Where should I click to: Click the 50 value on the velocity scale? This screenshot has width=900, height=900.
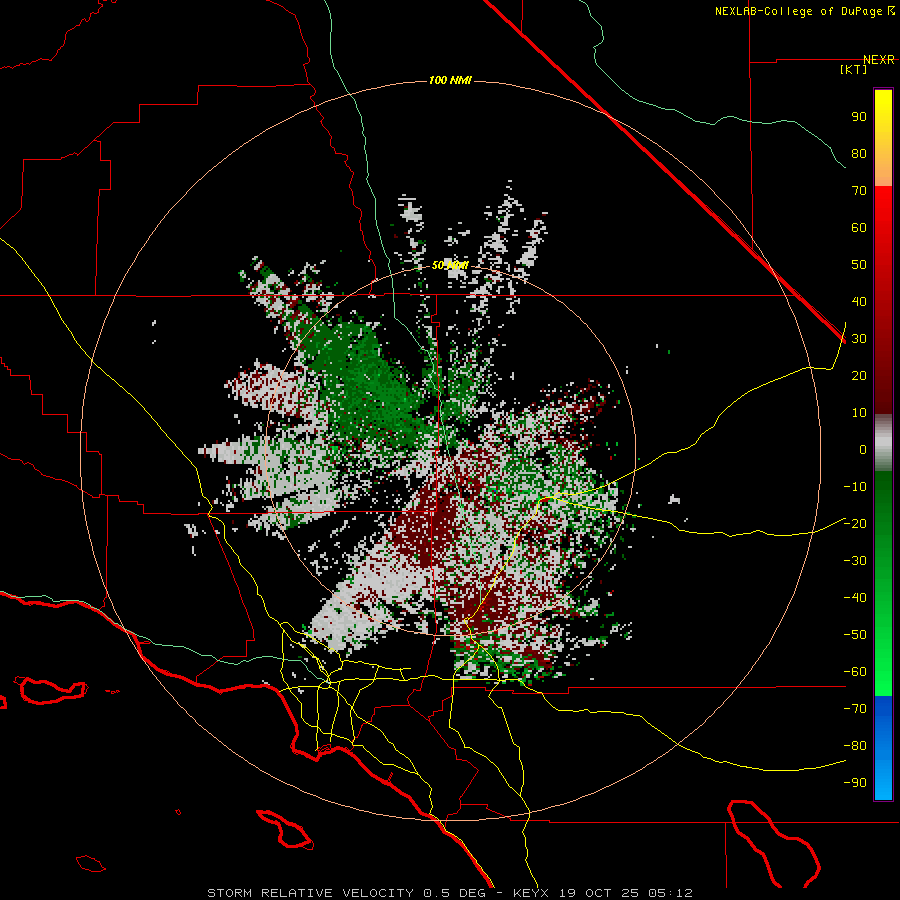(859, 265)
